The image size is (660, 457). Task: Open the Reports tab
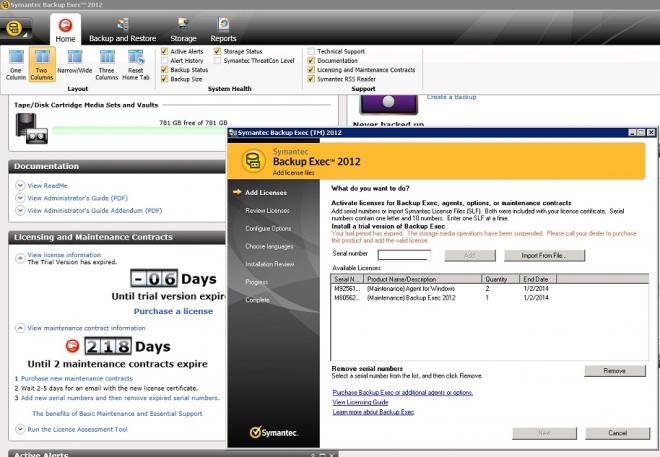coord(223,29)
